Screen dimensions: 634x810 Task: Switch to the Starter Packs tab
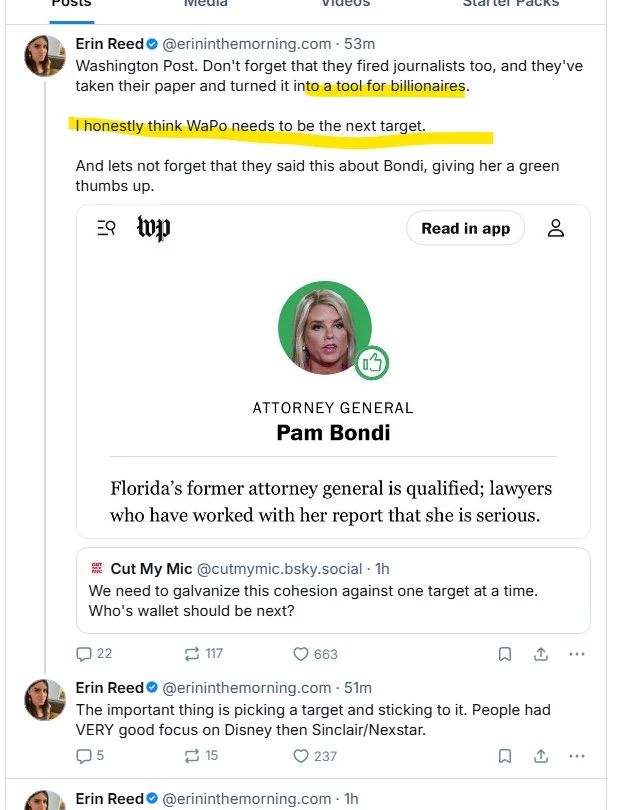tap(510, 4)
